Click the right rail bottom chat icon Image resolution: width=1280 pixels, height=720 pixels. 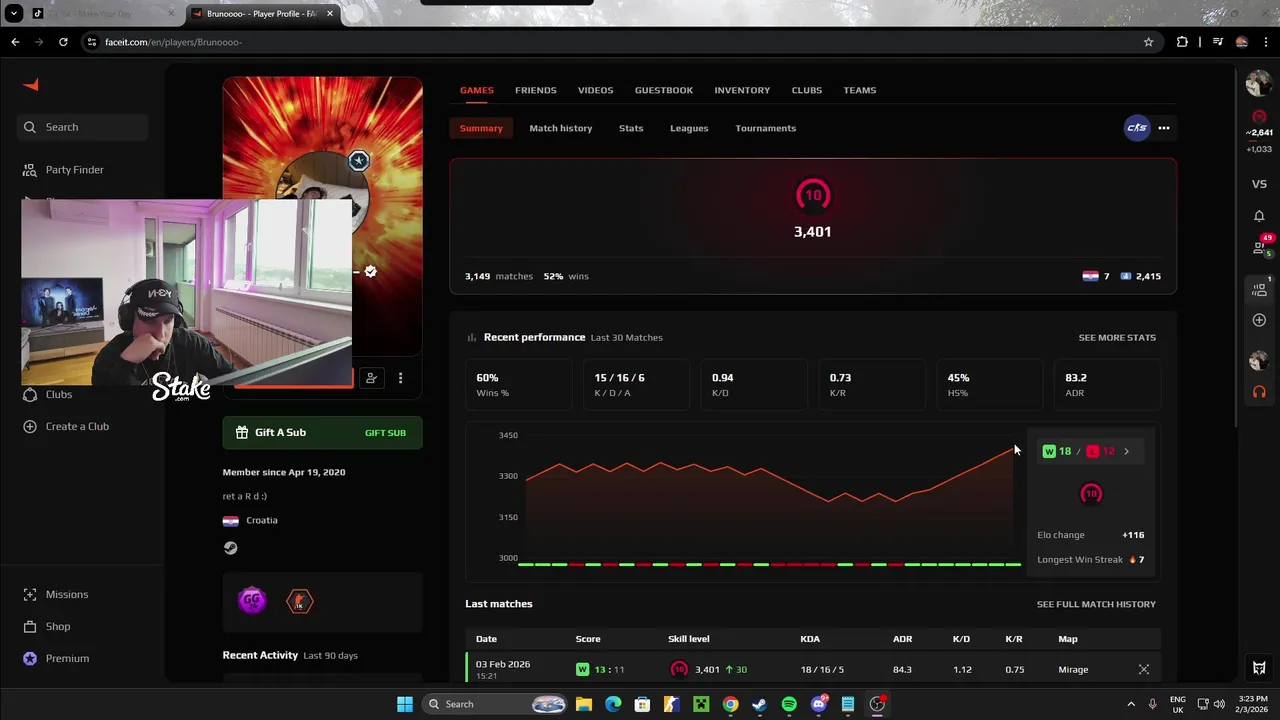pyautogui.click(x=1259, y=668)
